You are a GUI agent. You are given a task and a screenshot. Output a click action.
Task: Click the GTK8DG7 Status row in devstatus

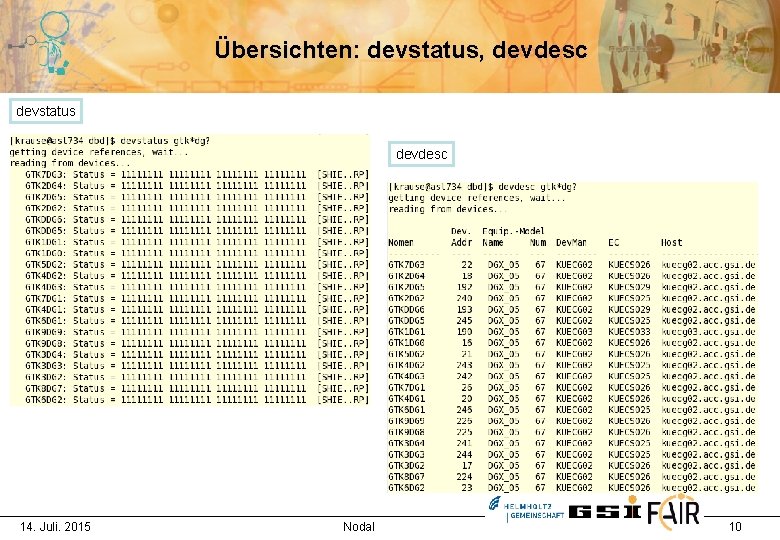[197, 388]
